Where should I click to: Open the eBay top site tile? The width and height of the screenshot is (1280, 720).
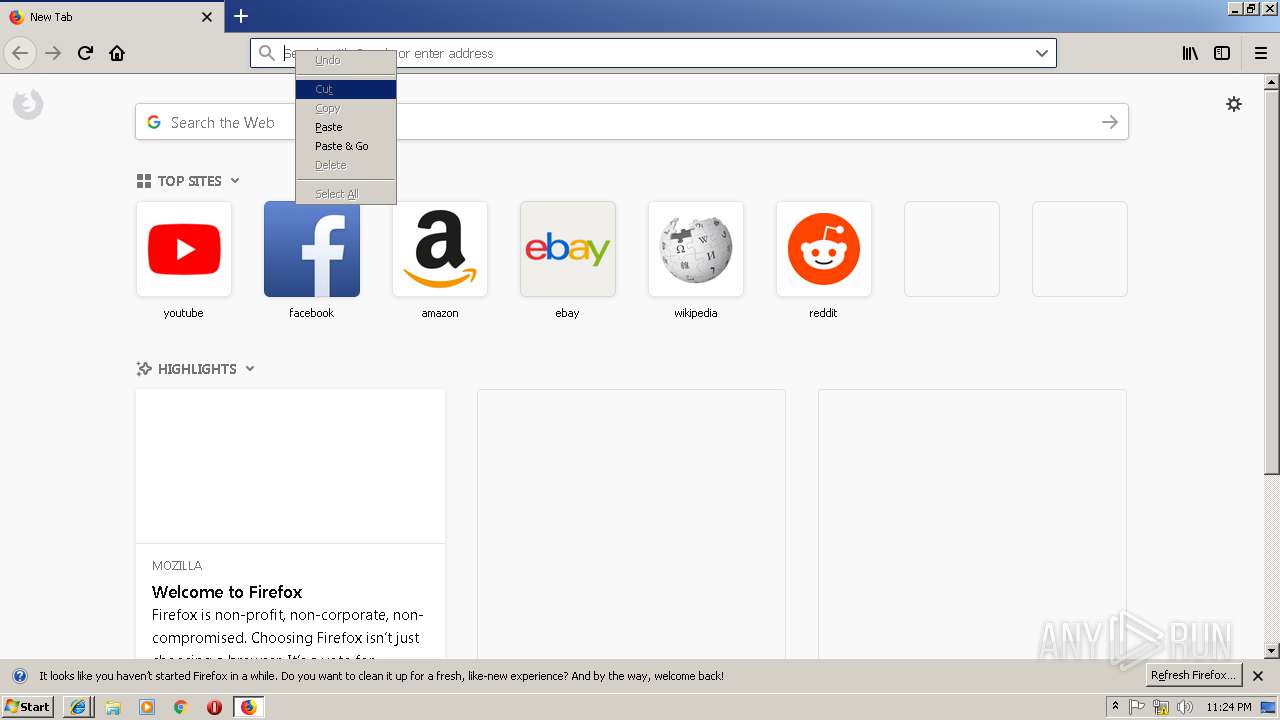coord(568,249)
